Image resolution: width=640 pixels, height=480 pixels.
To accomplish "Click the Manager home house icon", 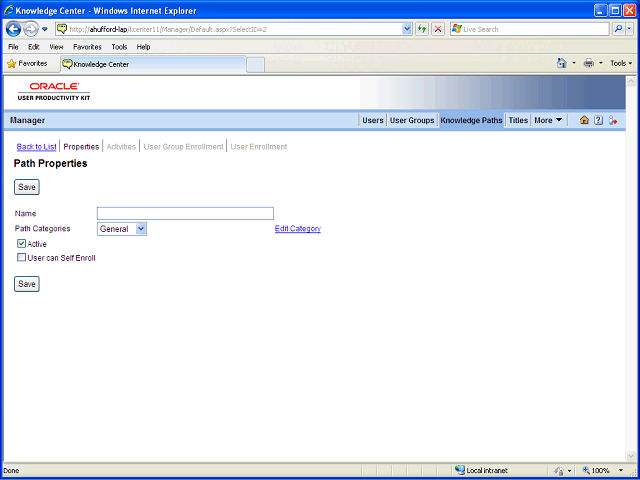I will 584,120.
